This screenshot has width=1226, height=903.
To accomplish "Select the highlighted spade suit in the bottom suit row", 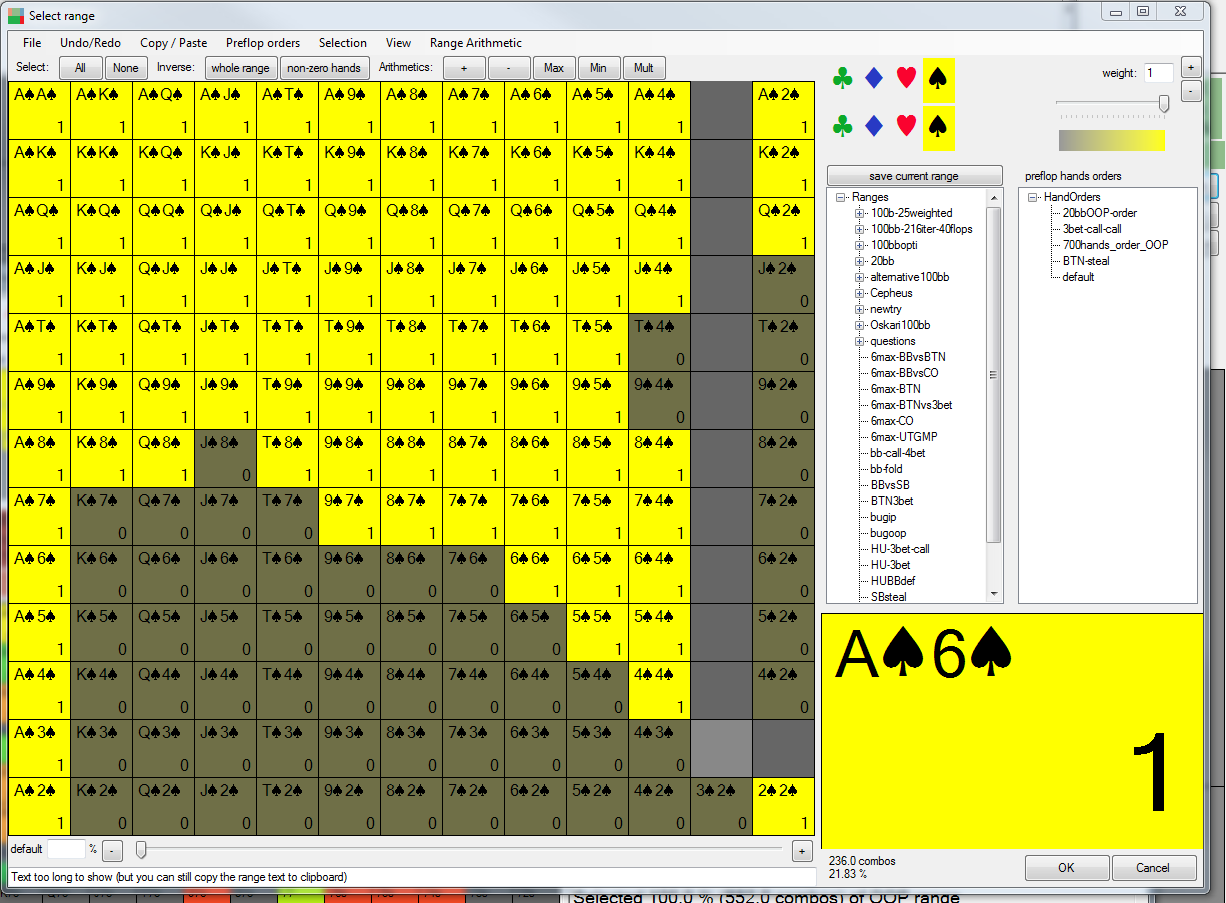I will pyautogui.click(x=938, y=127).
